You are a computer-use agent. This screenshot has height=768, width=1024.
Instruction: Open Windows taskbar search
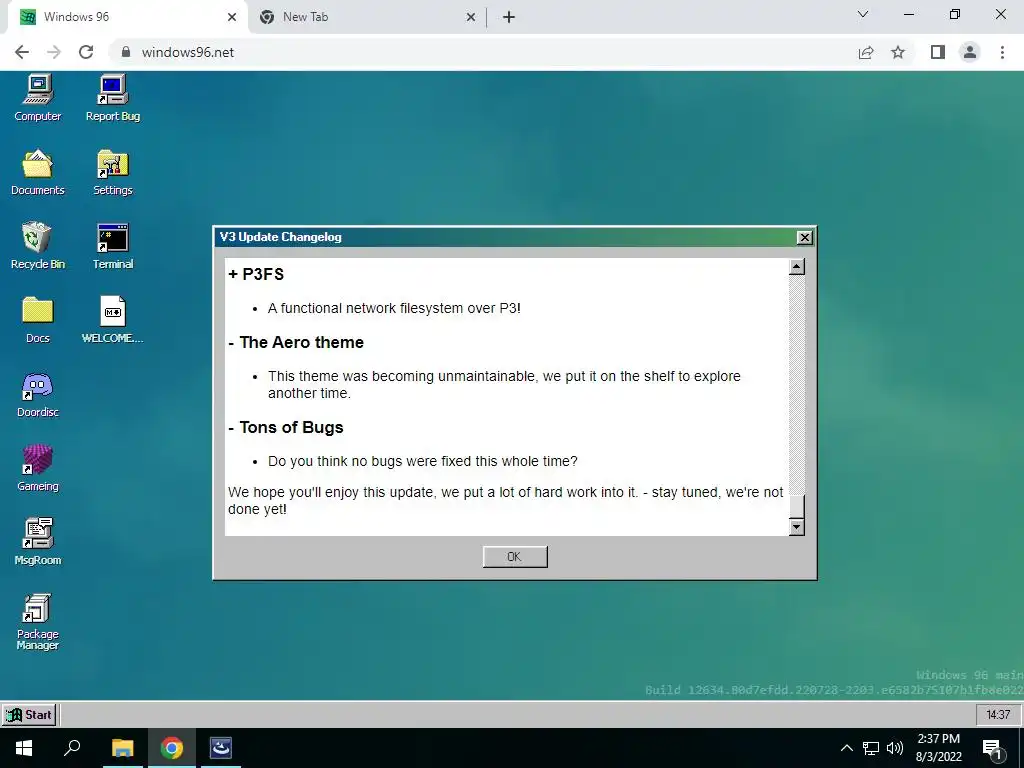72,748
